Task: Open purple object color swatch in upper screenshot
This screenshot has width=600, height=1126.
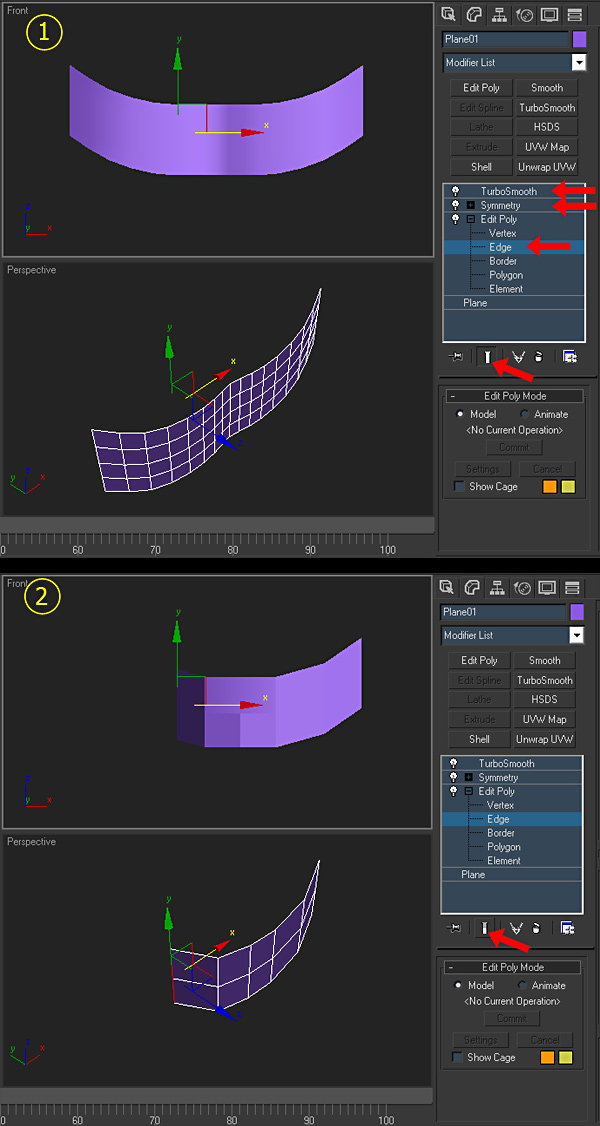Action: click(x=579, y=39)
